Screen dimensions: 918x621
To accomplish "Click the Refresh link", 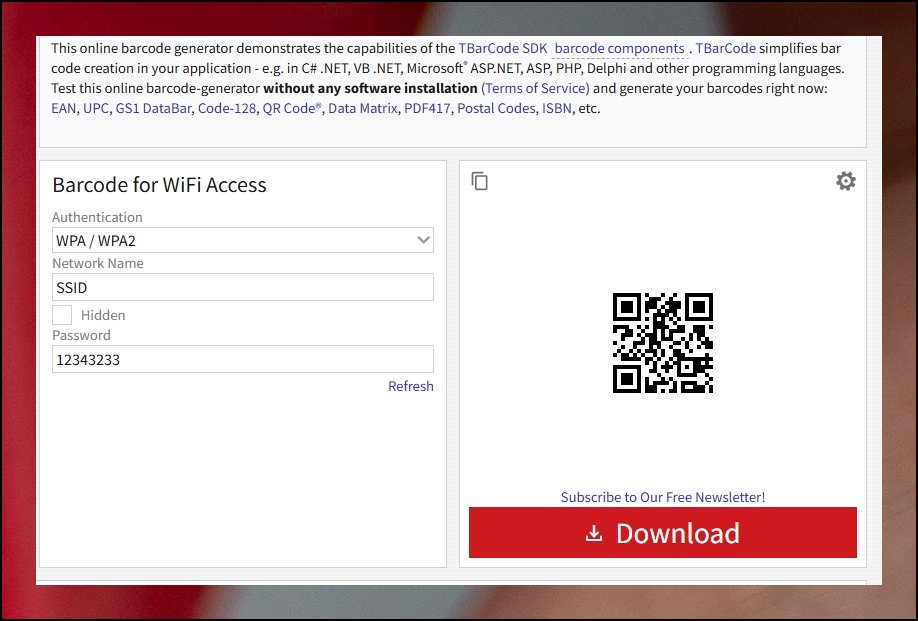I will (x=411, y=386).
